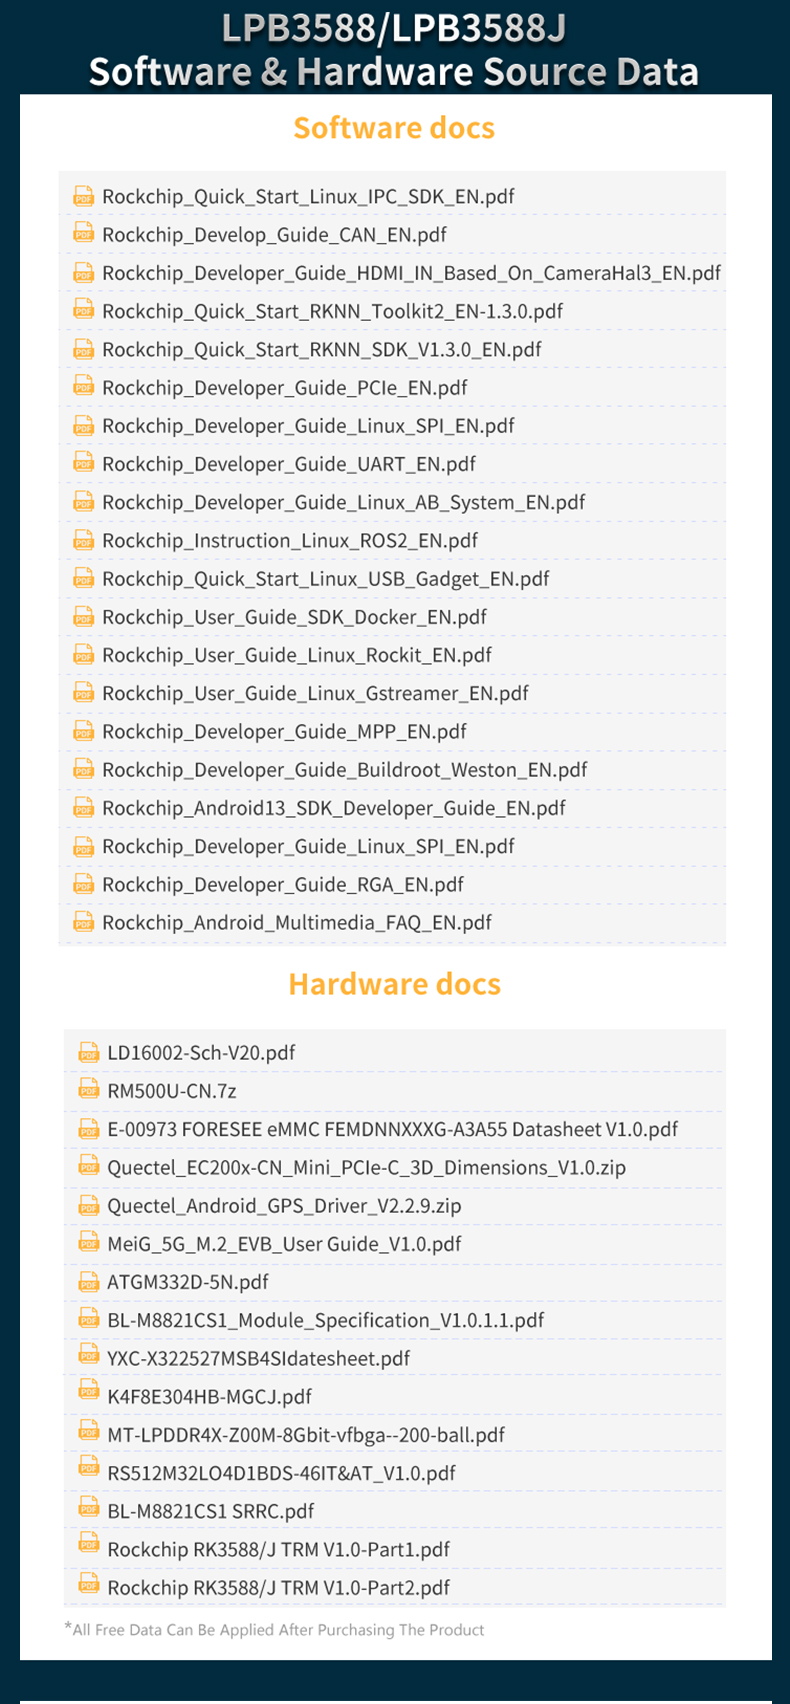
Task: Select Quectel_Android_GPS_Driver_V2.2.9.zip text
Action: coord(284,1206)
